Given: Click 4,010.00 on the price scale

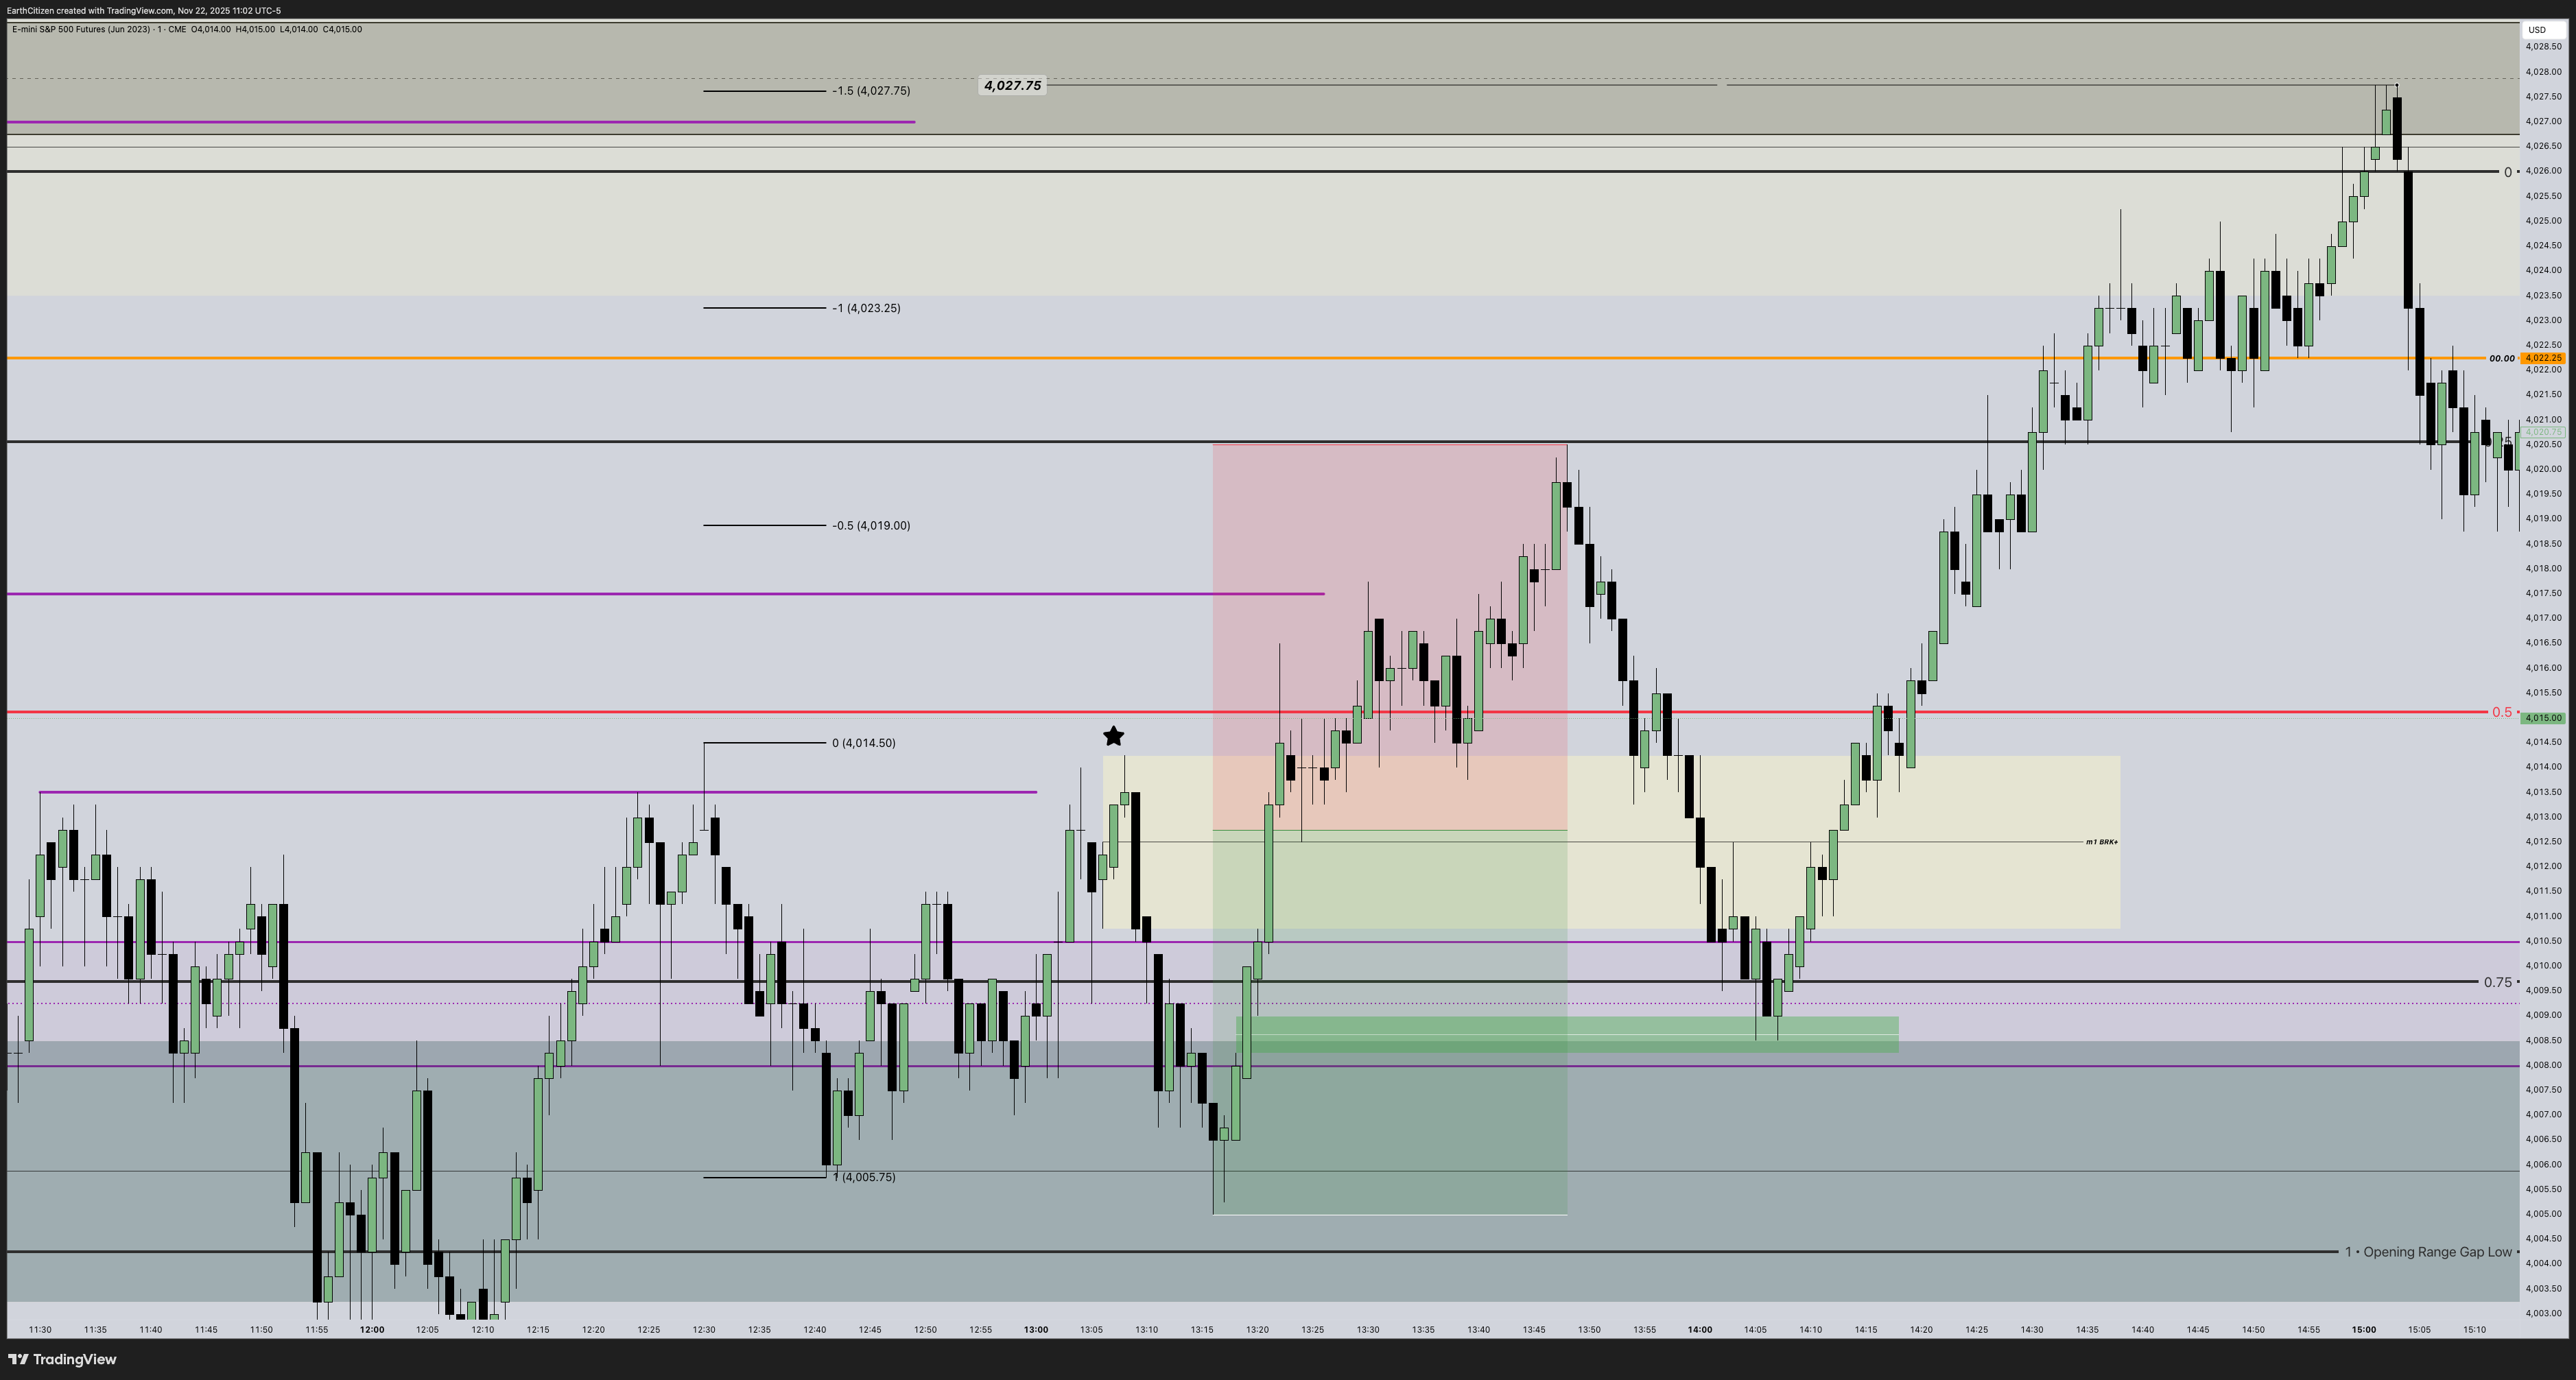Looking at the screenshot, I should 2543,966.
